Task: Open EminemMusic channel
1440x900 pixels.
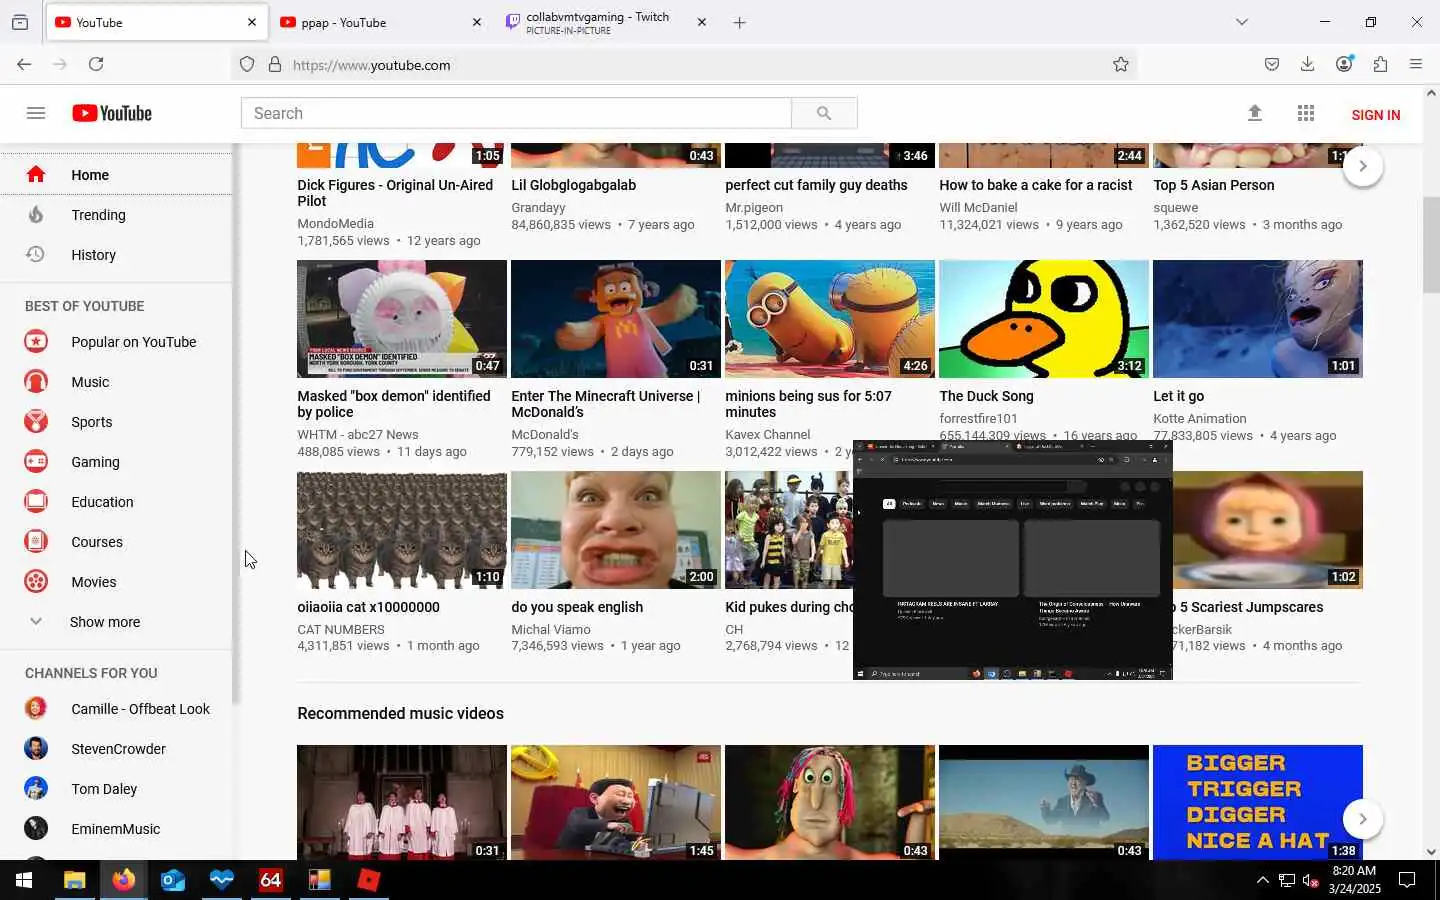Action: (115, 829)
